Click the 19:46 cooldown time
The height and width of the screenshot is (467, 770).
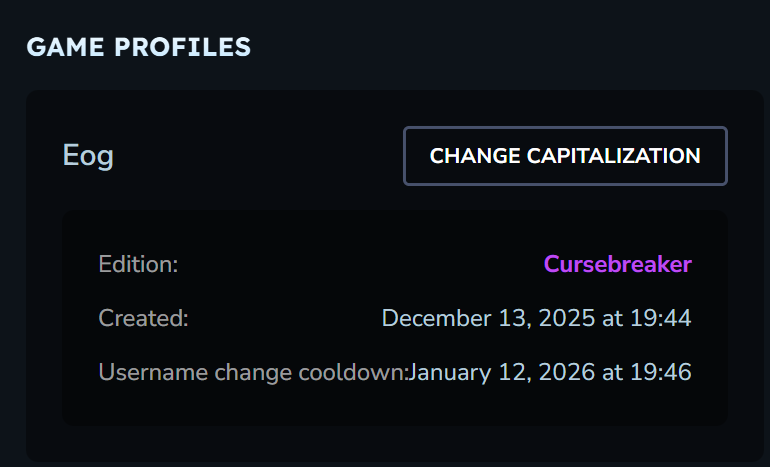664,372
